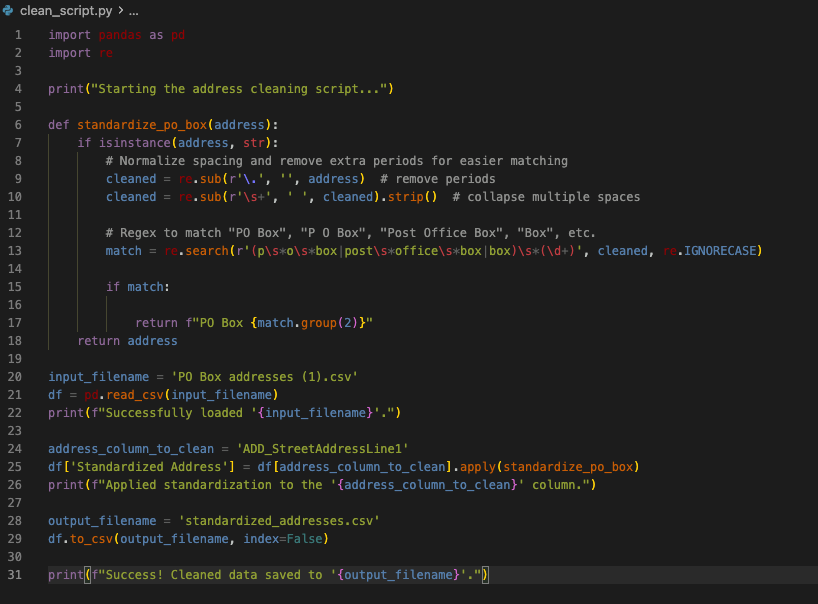This screenshot has width=818, height=604.
Task: Select line number 20 in the gutter
Action: click(x=15, y=377)
